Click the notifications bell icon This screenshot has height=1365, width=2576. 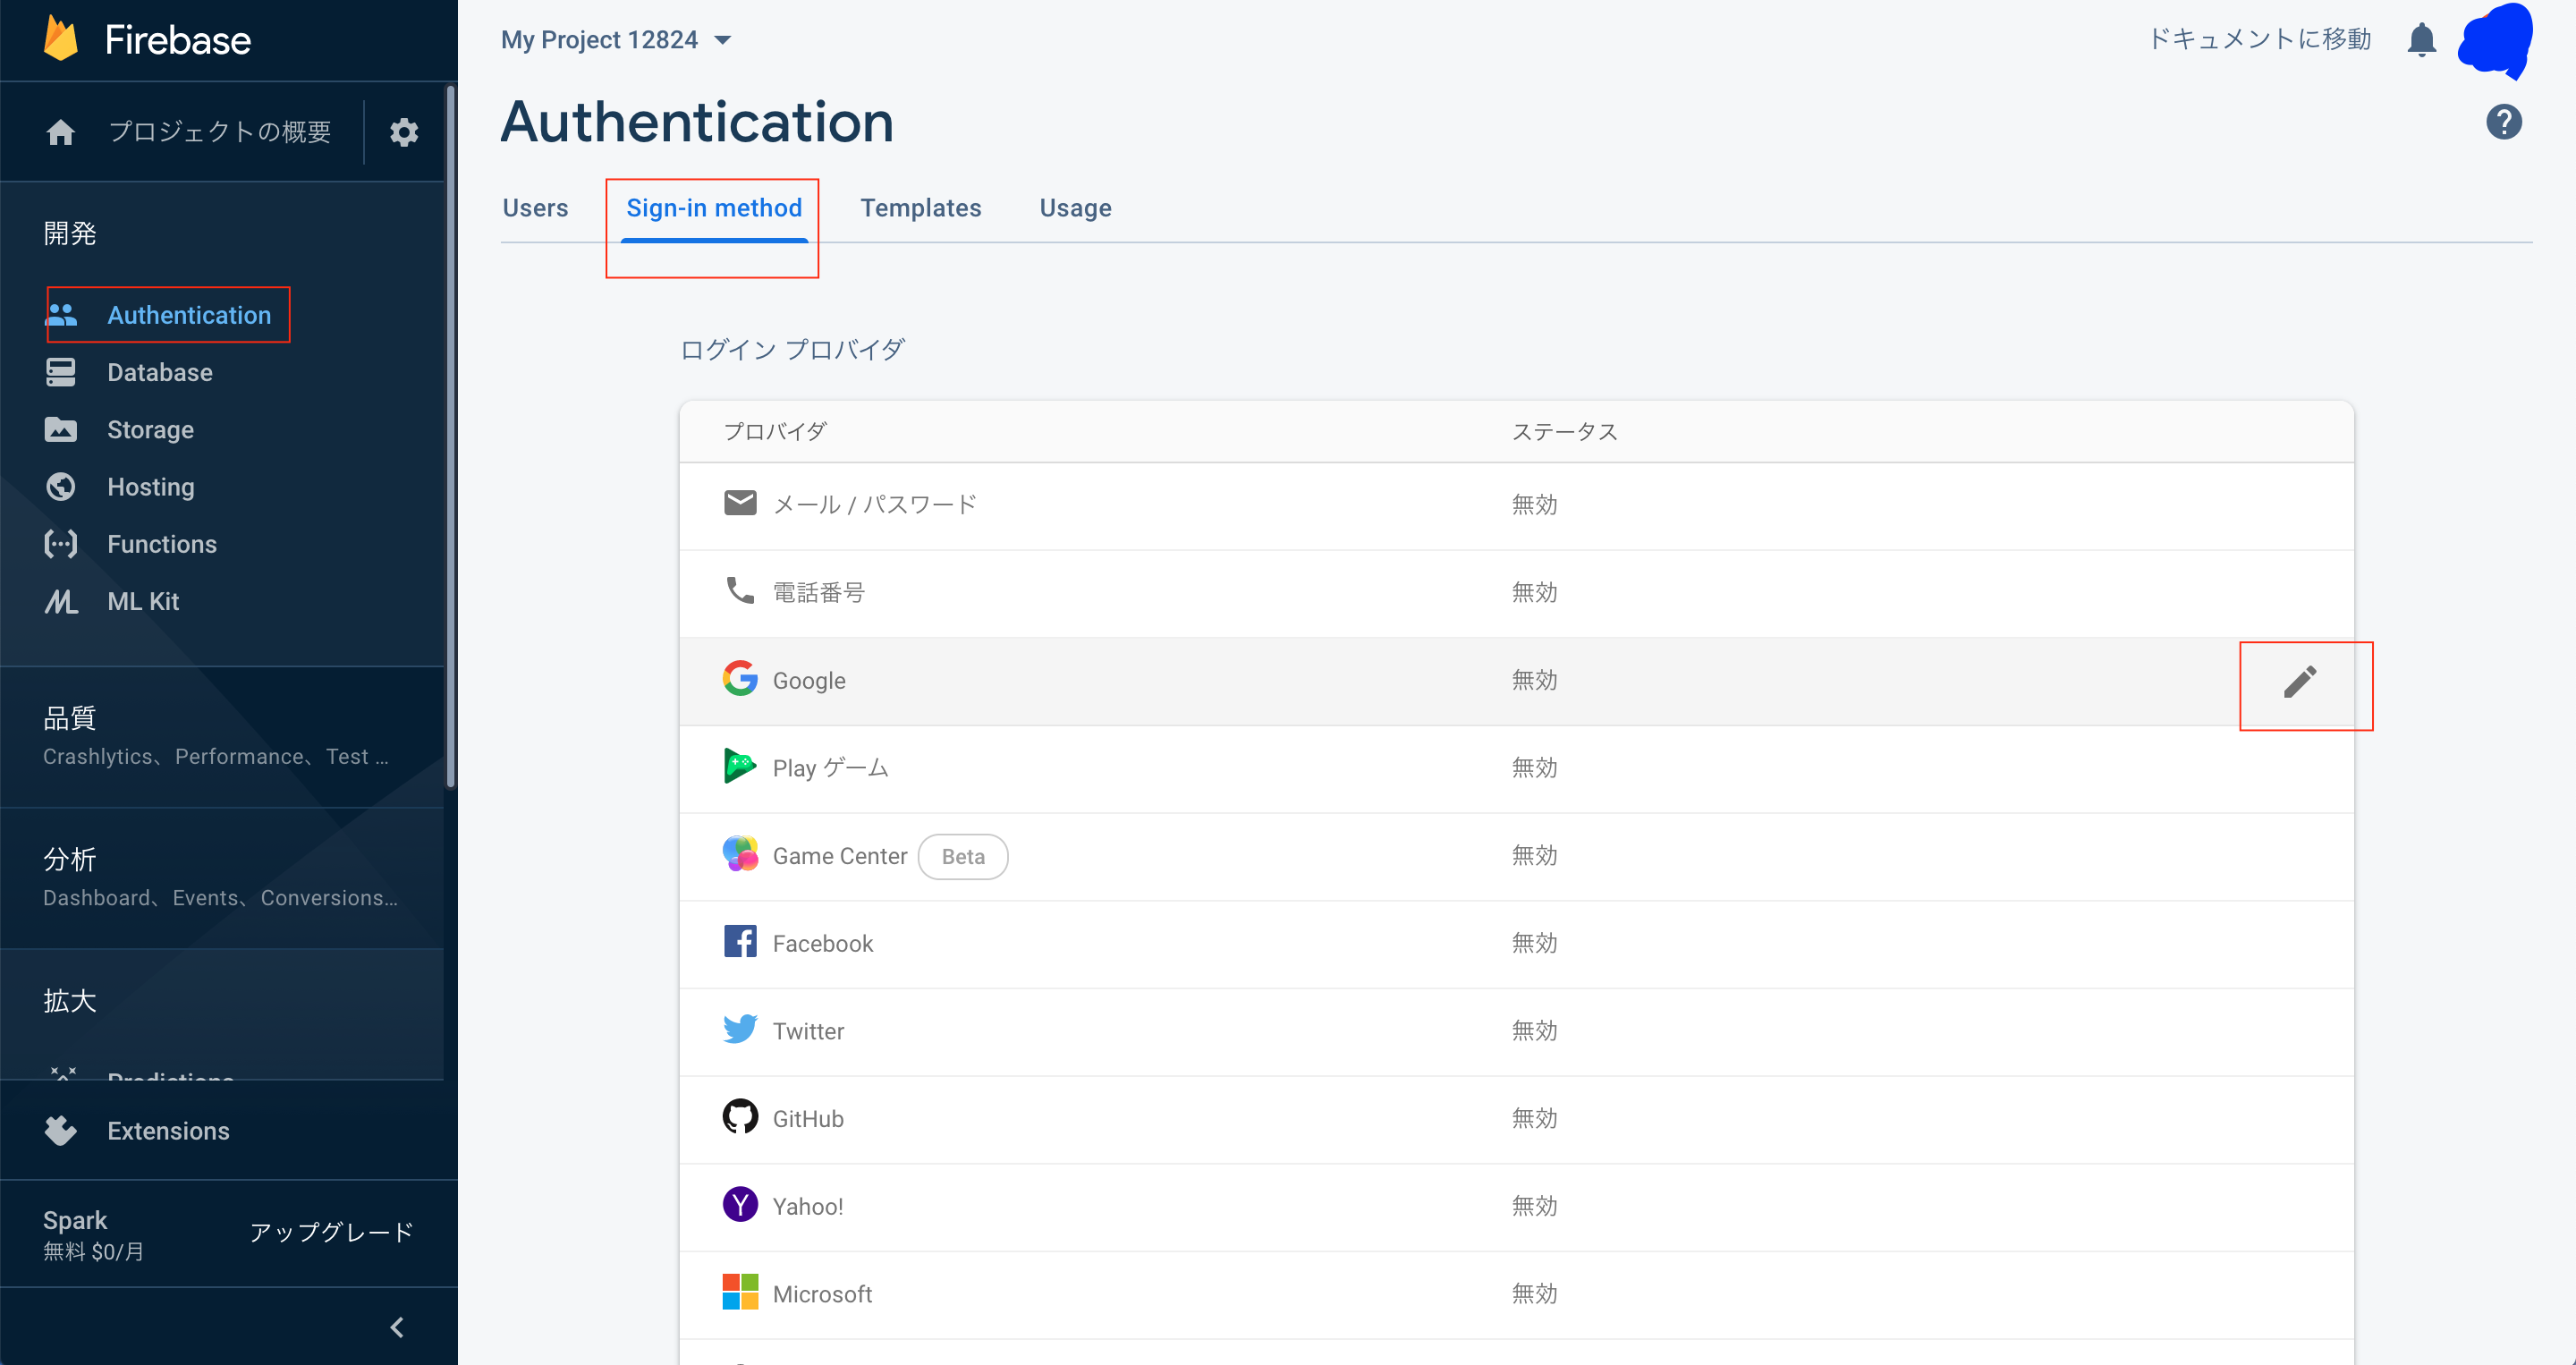2420,40
